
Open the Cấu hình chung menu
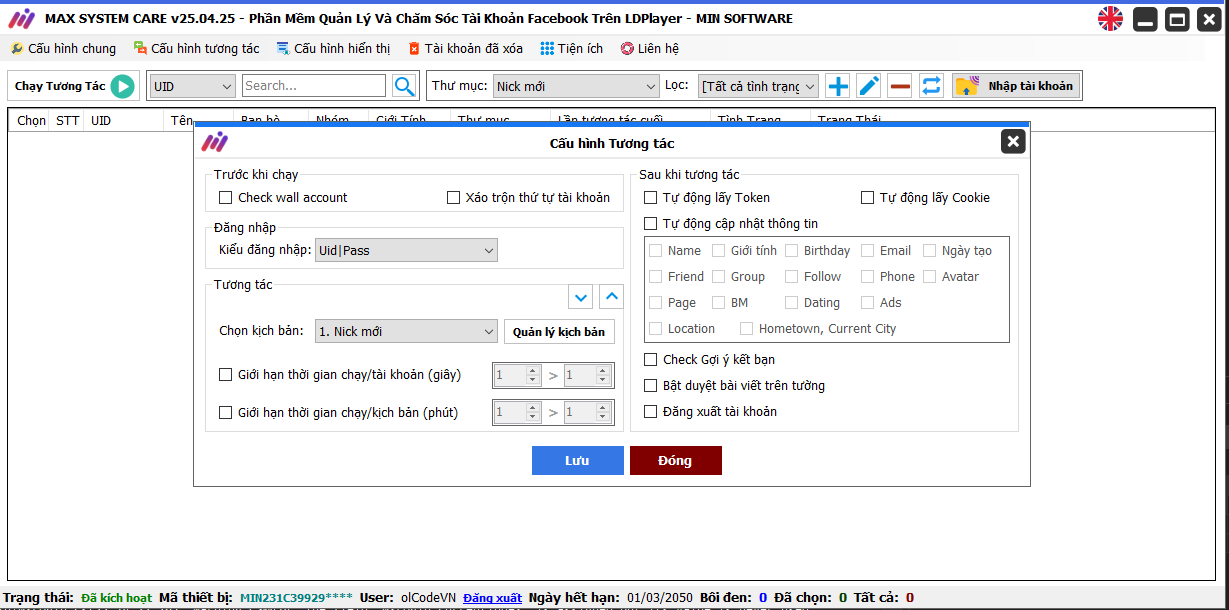63,48
